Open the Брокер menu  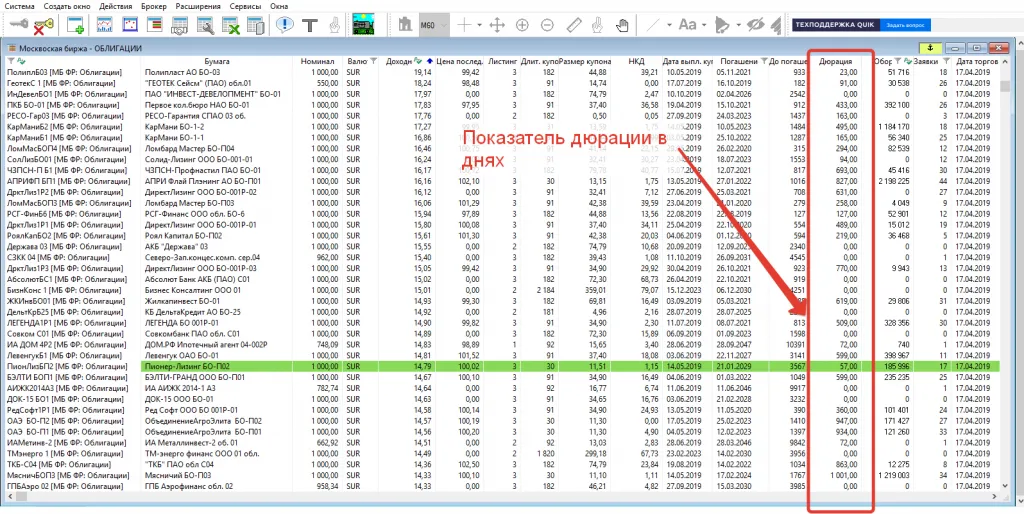[154, 6]
